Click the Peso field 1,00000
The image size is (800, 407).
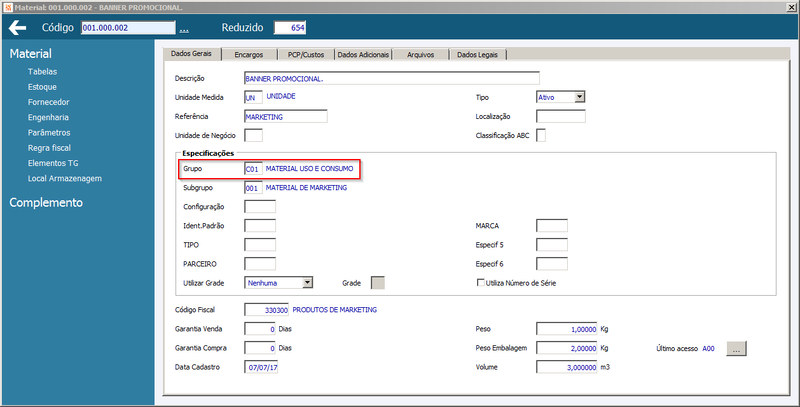click(x=567, y=329)
